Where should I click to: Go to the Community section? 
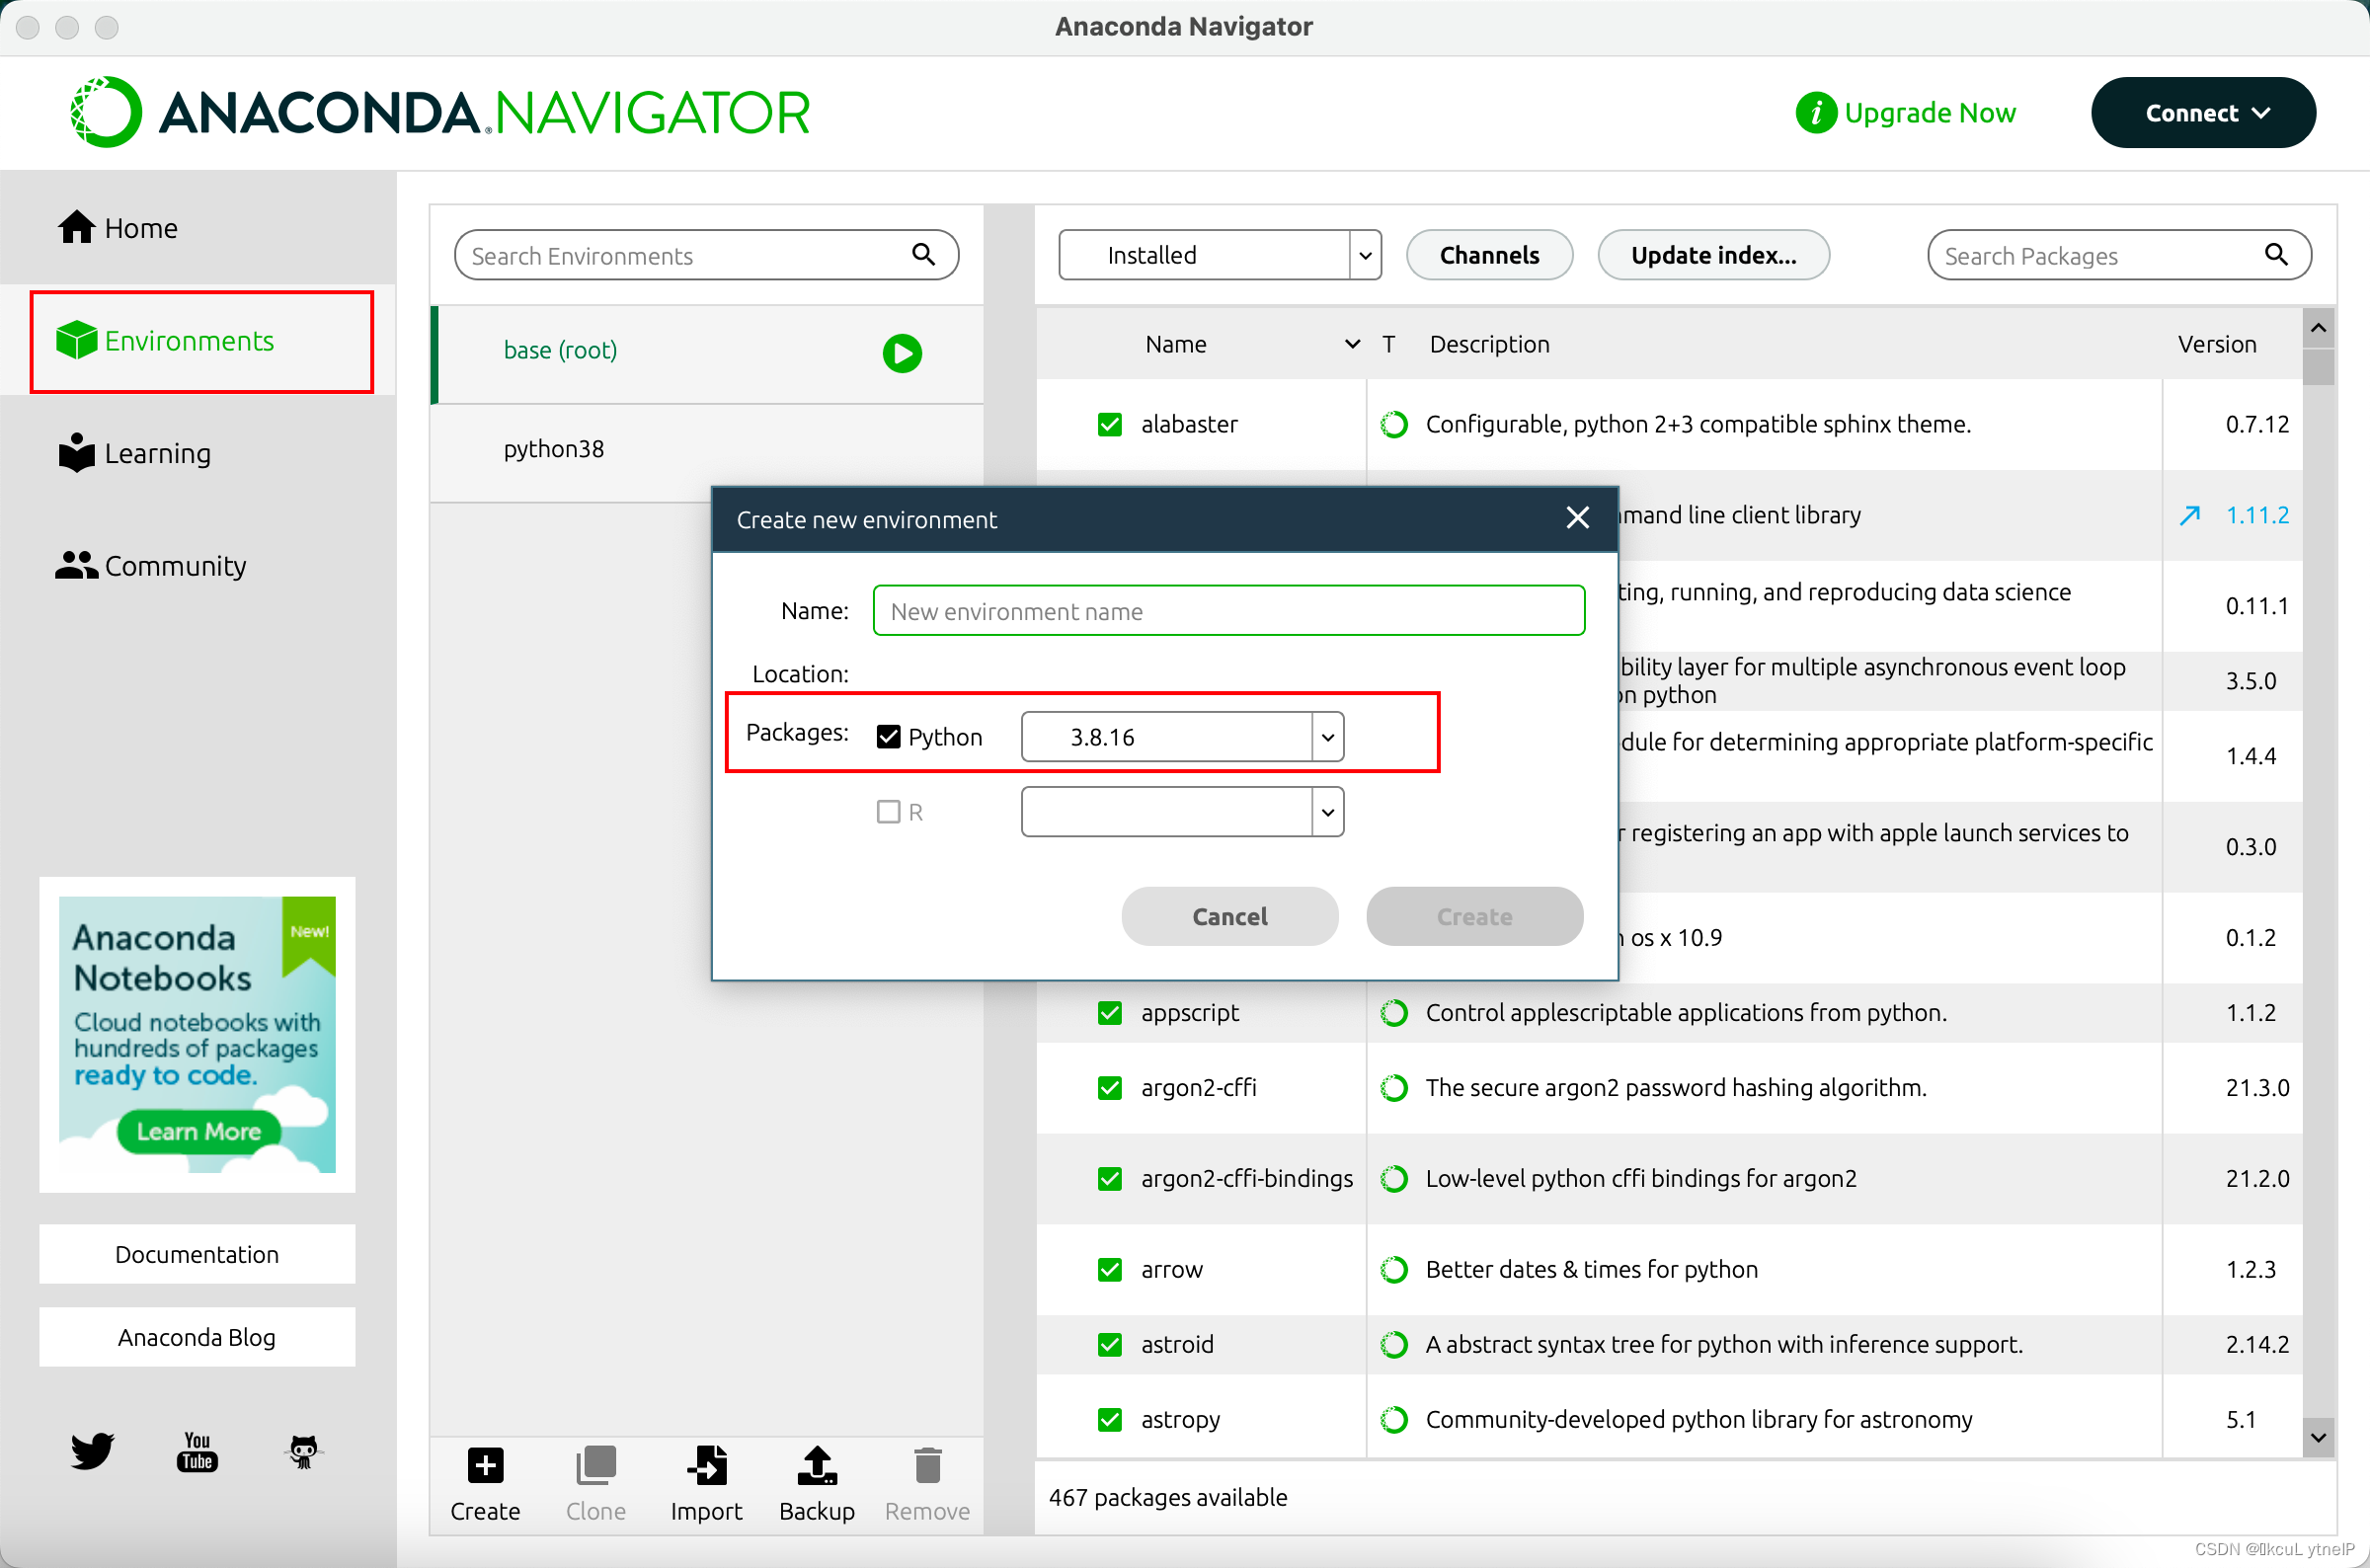point(150,566)
